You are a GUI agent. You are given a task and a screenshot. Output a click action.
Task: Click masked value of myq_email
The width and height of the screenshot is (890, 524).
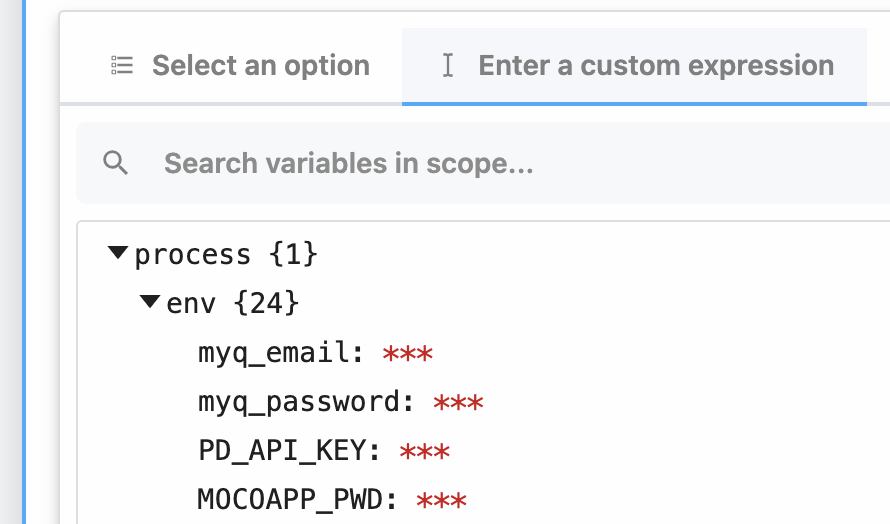point(408,354)
